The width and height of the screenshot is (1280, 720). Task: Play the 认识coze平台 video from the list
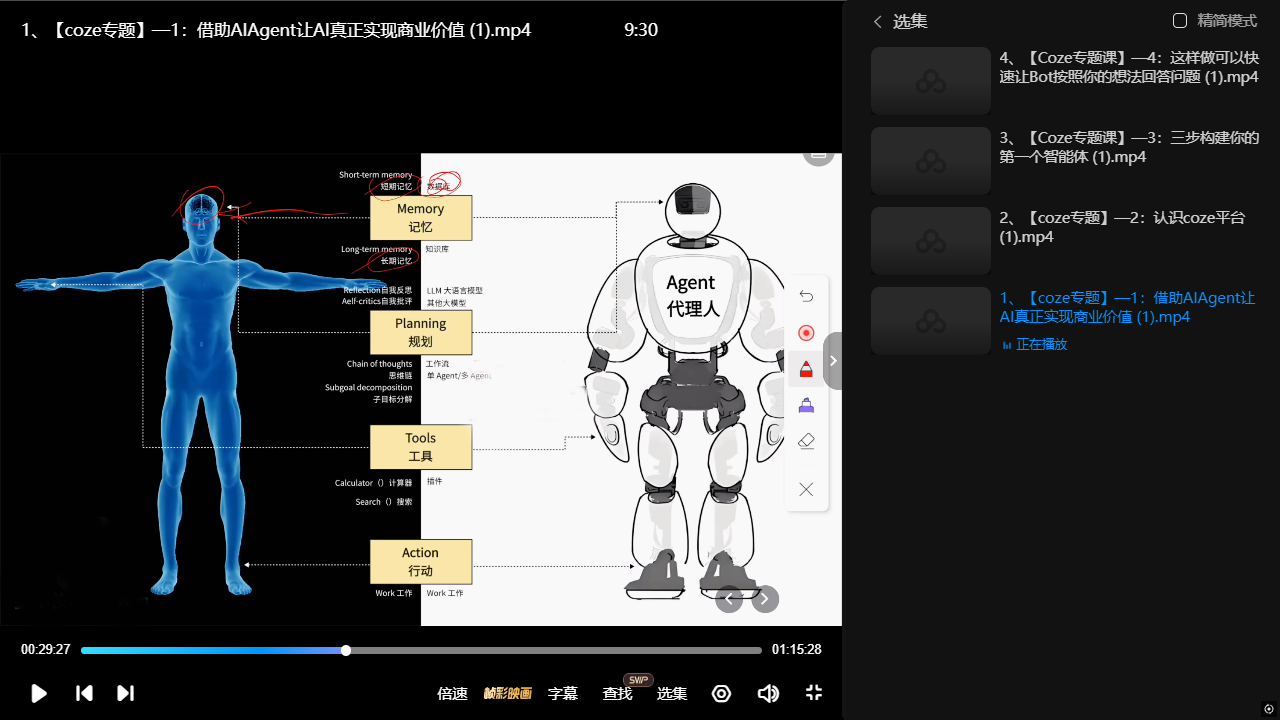pos(1122,227)
